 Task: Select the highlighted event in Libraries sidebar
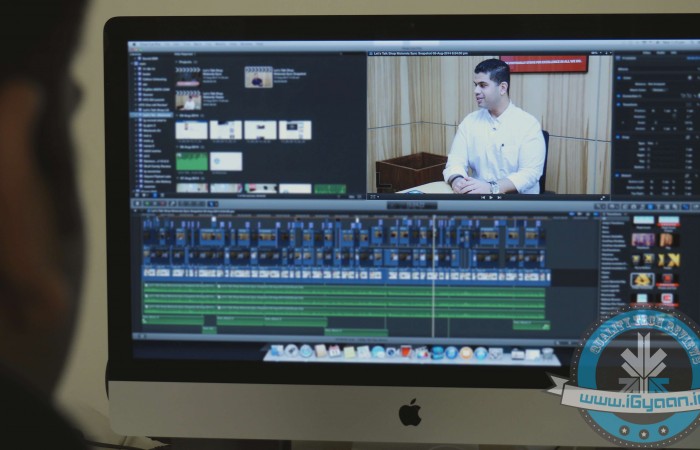[150, 115]
